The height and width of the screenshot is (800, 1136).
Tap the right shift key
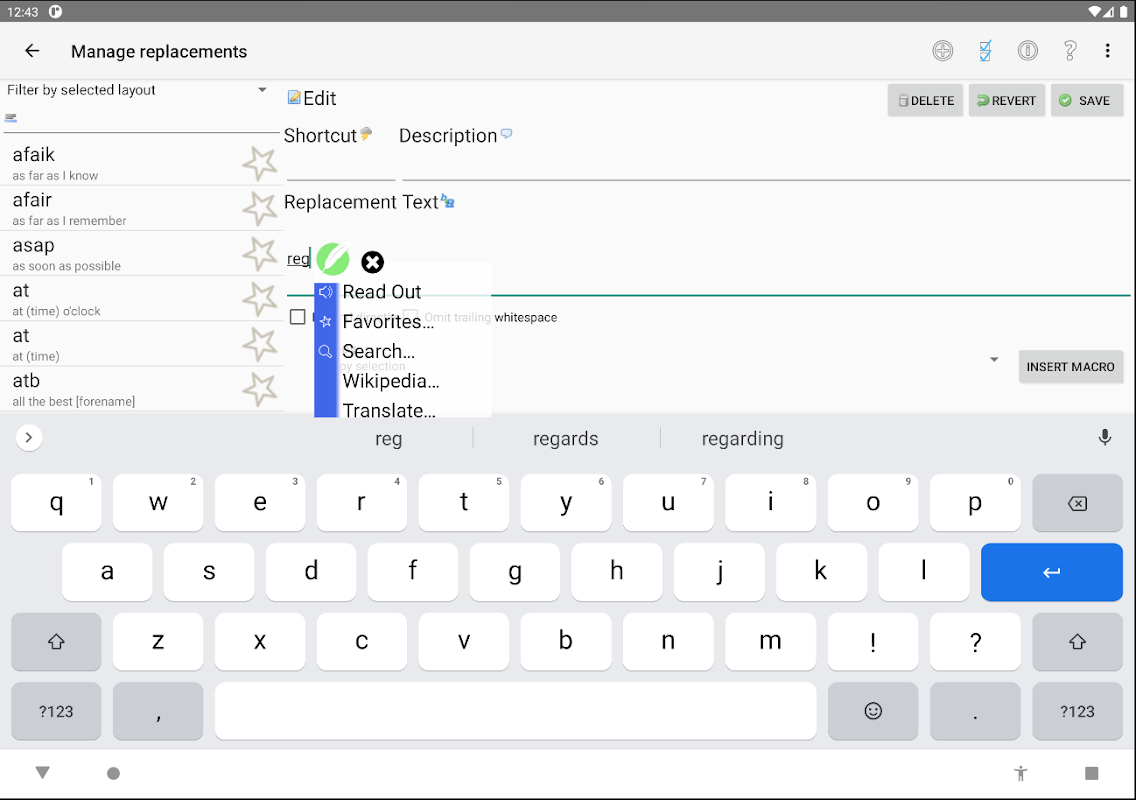[1077, 641]
